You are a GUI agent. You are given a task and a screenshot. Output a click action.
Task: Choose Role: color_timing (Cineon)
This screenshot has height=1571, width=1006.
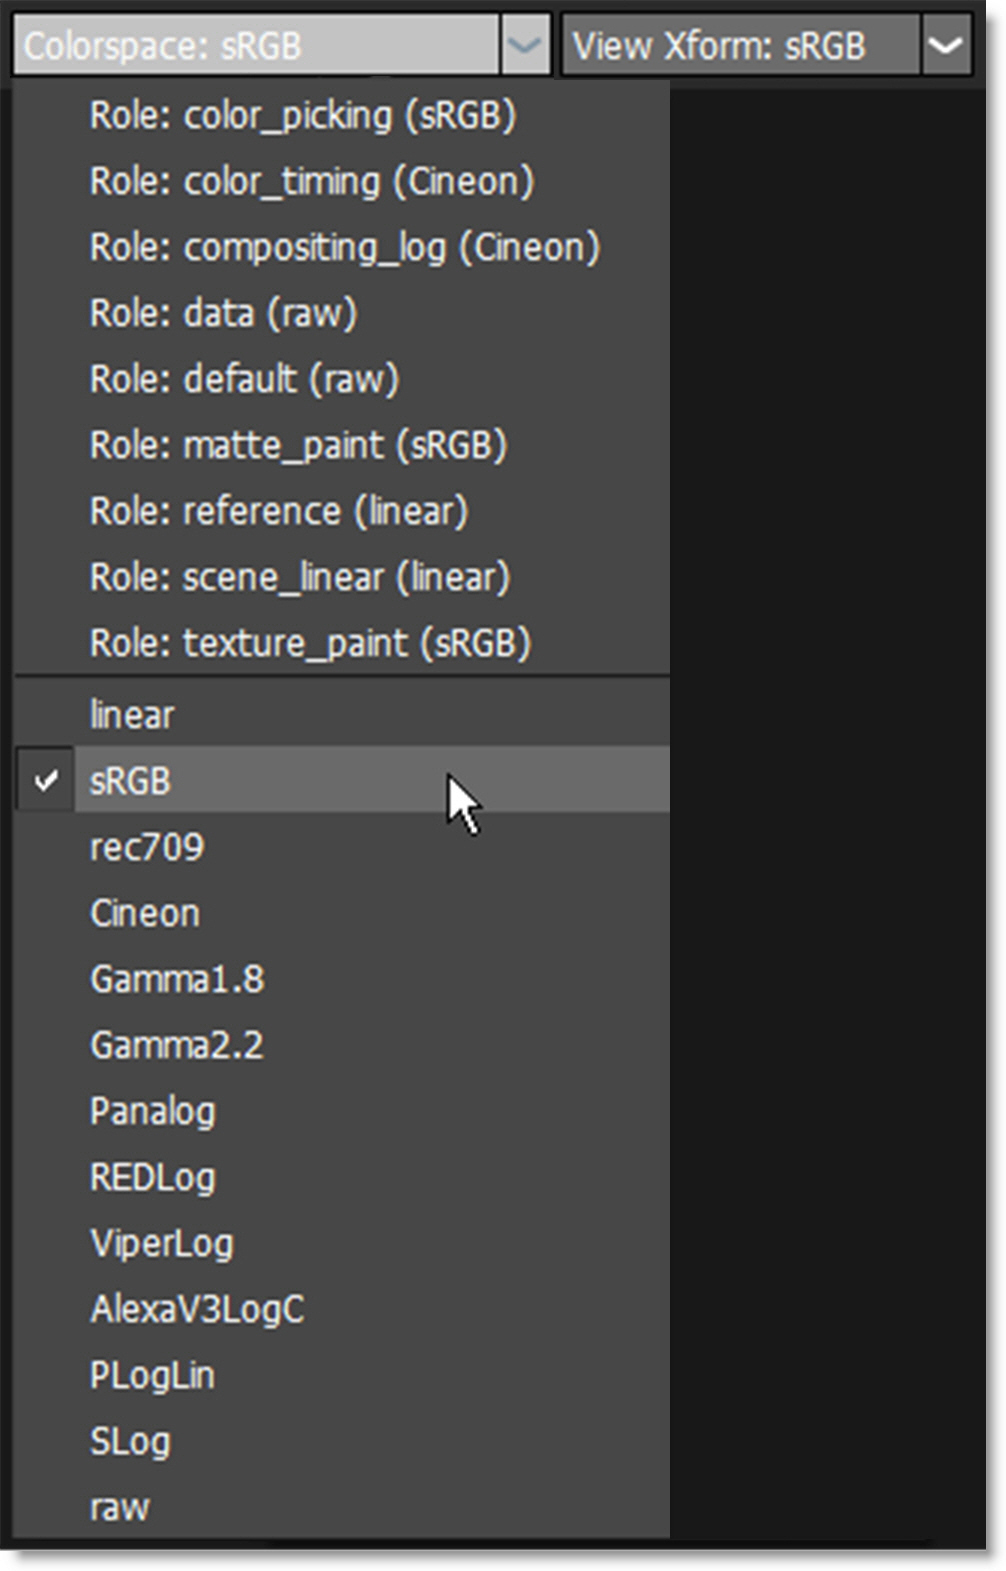coord(311,182)
